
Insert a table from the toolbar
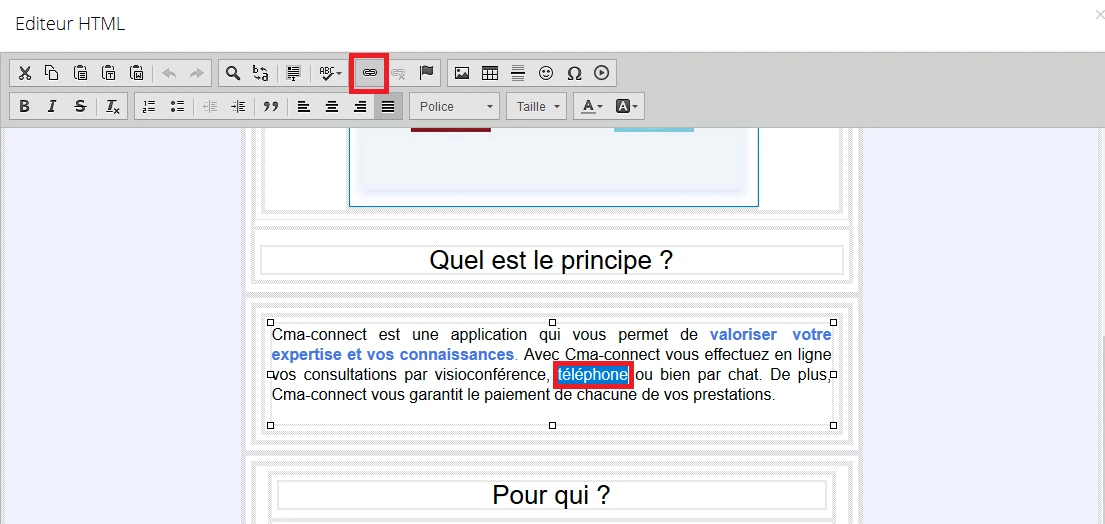click(490, 73)
